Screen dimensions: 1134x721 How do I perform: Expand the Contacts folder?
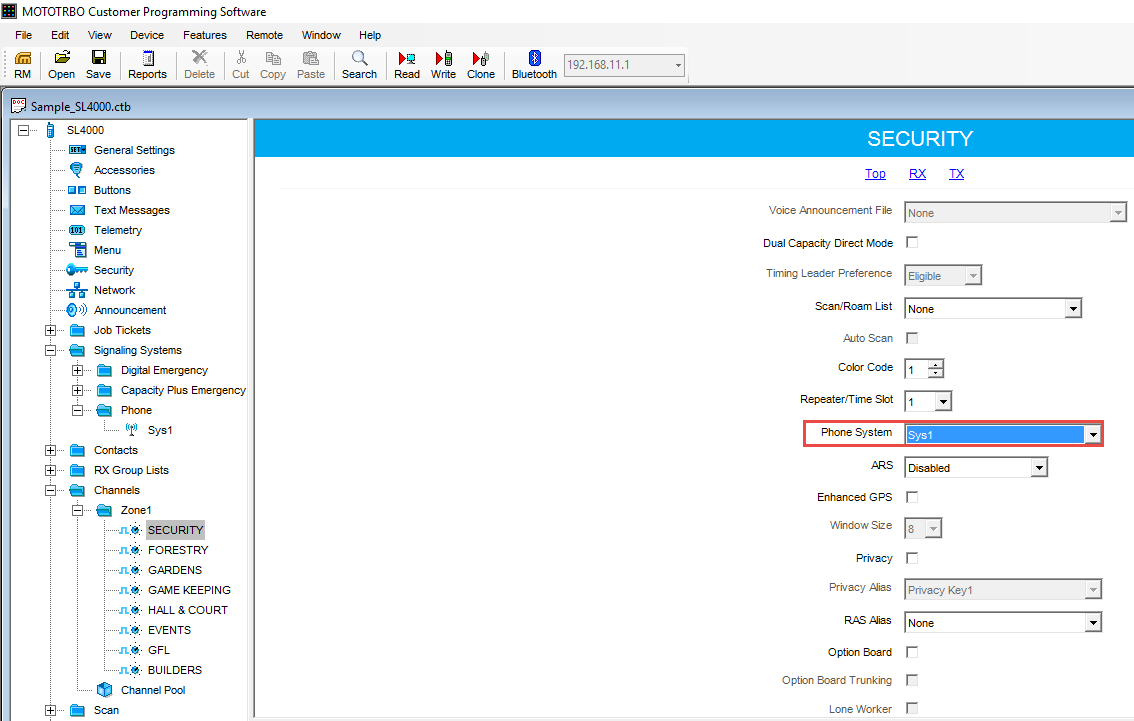(x=50, y=451)
